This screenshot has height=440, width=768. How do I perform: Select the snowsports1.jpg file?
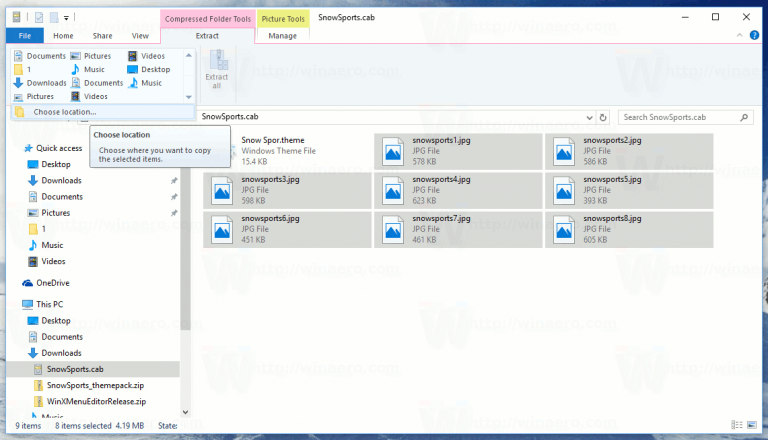click(x=457, y=150)
